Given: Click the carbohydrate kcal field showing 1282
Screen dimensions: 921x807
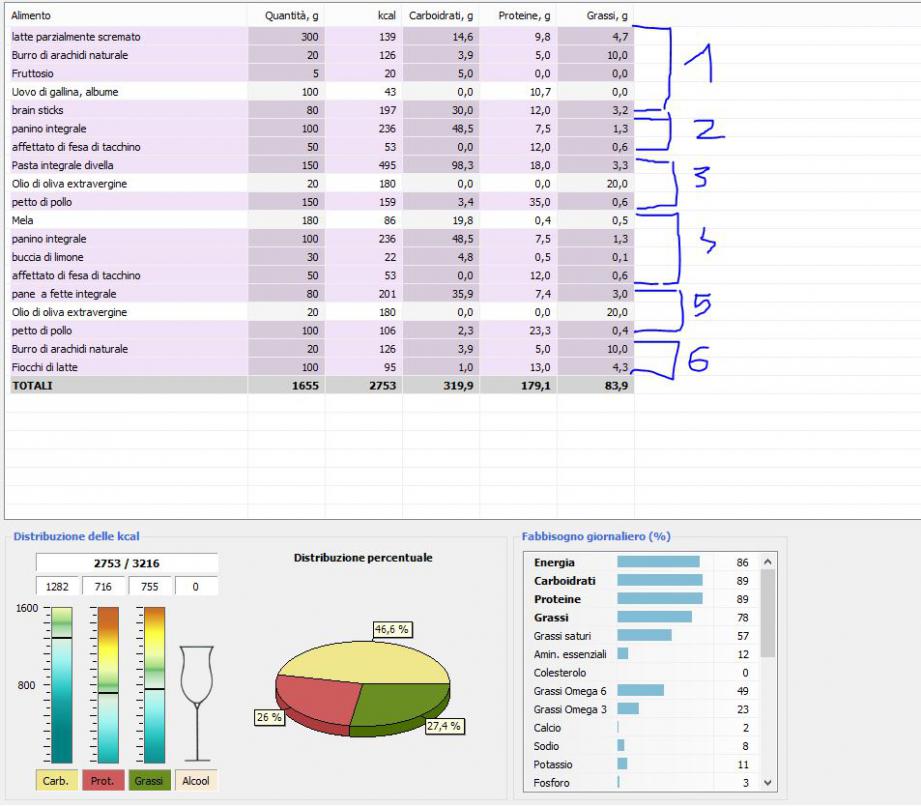Looking at the screenshot, I should tap(57, 586).
